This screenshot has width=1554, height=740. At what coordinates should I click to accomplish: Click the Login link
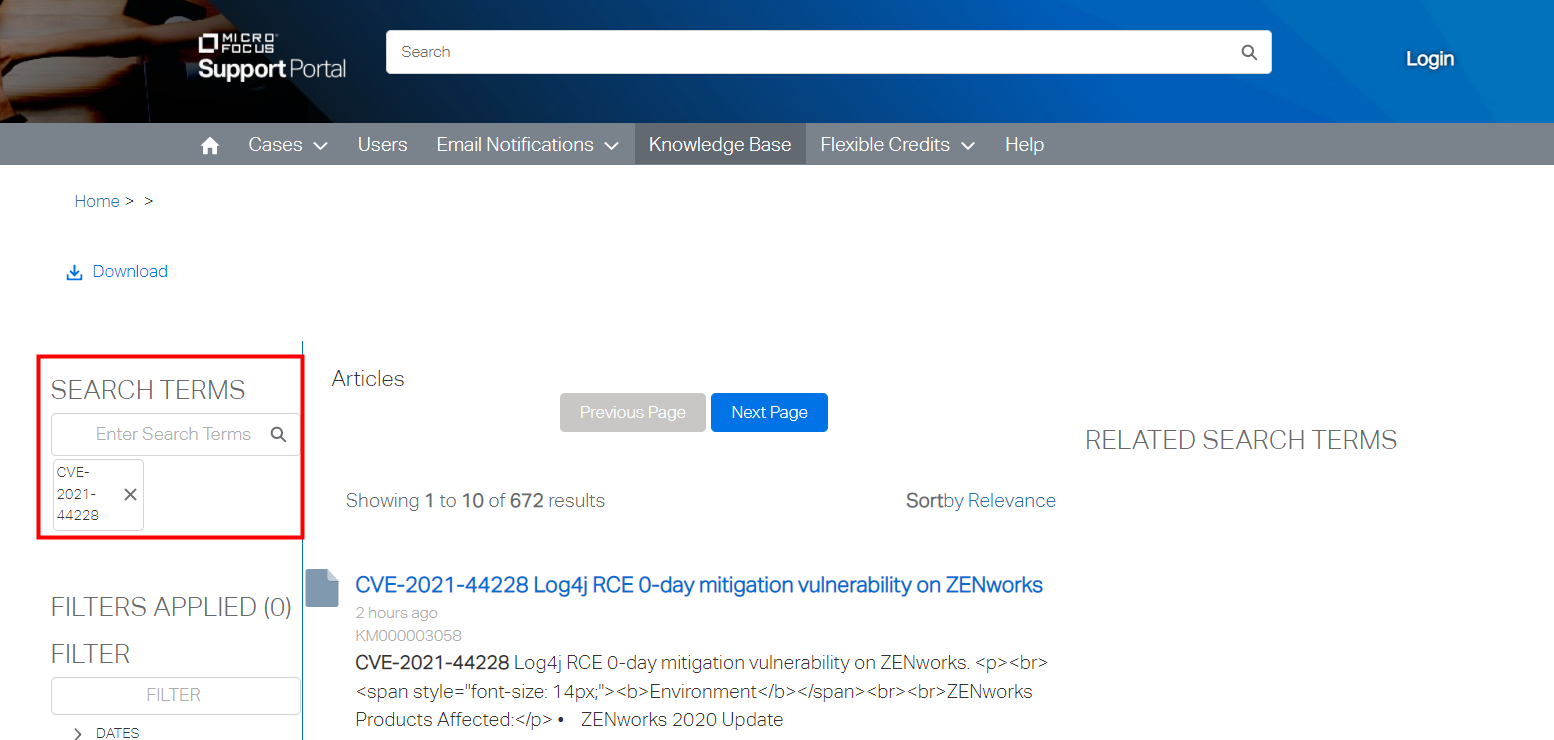coord(1429,59)
